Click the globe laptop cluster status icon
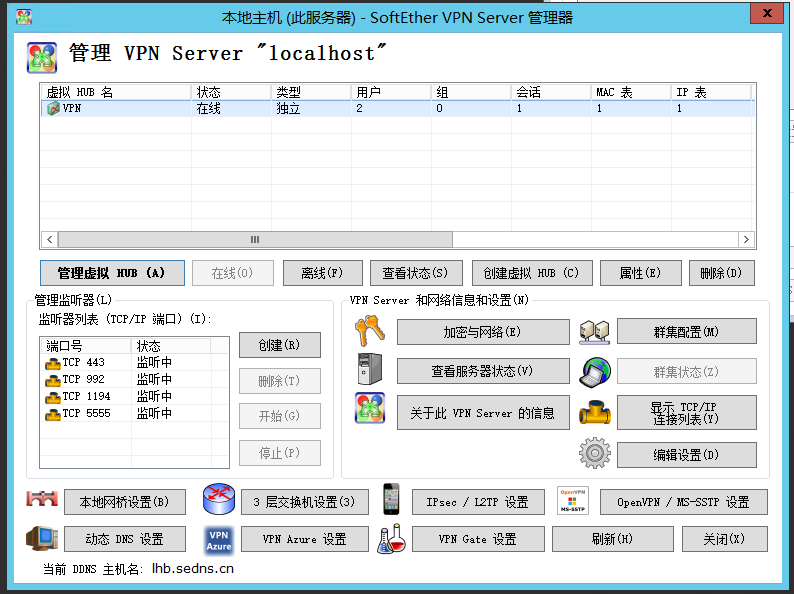The image size is (794, 594). coord(594,373)
